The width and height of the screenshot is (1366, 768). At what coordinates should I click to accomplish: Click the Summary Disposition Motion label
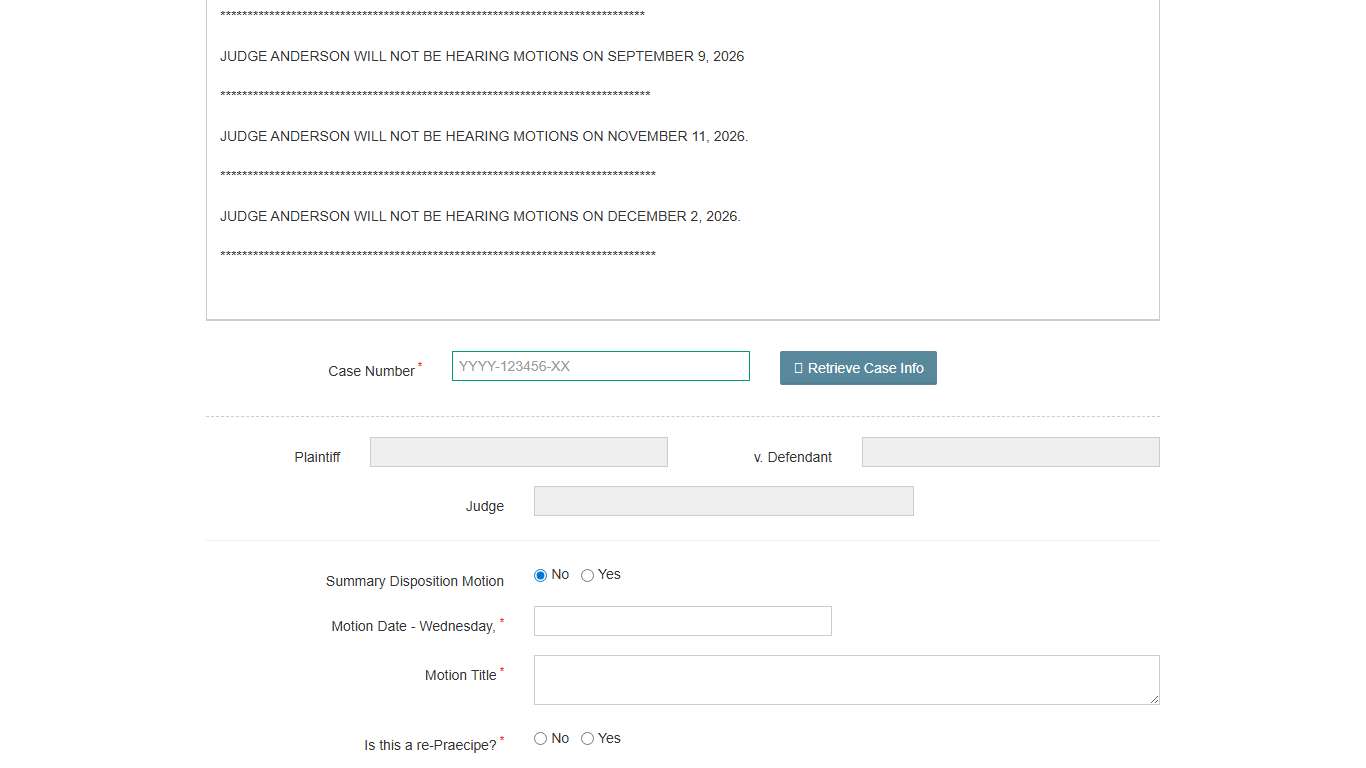(x=414, y=581)
